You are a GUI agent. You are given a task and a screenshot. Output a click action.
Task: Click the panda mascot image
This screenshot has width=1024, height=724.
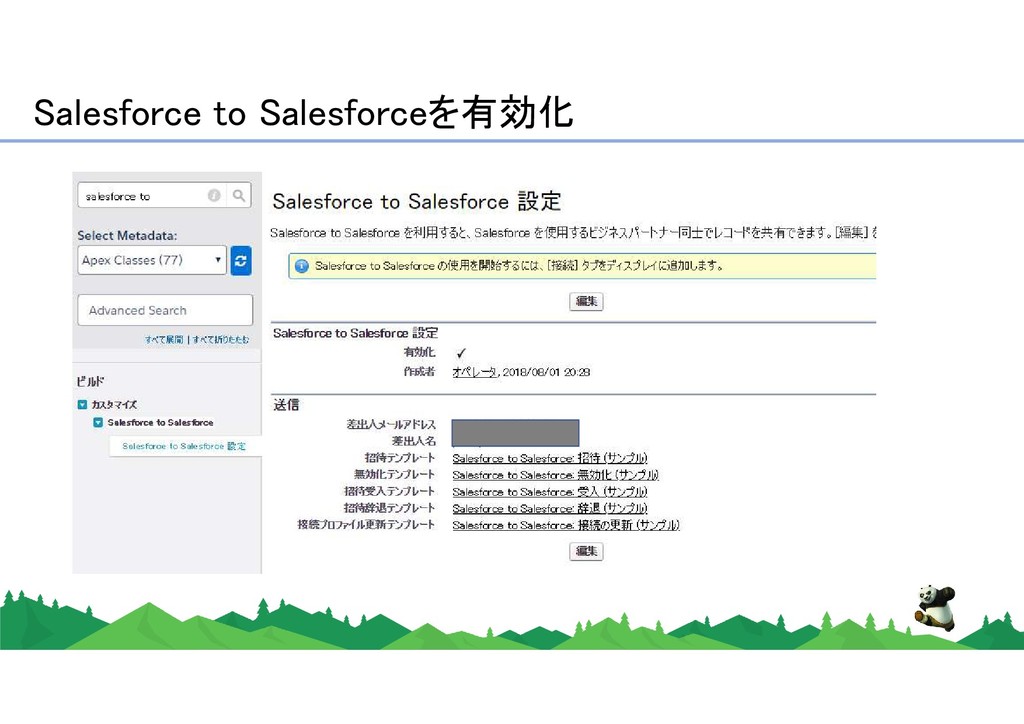tap(935, 608)
